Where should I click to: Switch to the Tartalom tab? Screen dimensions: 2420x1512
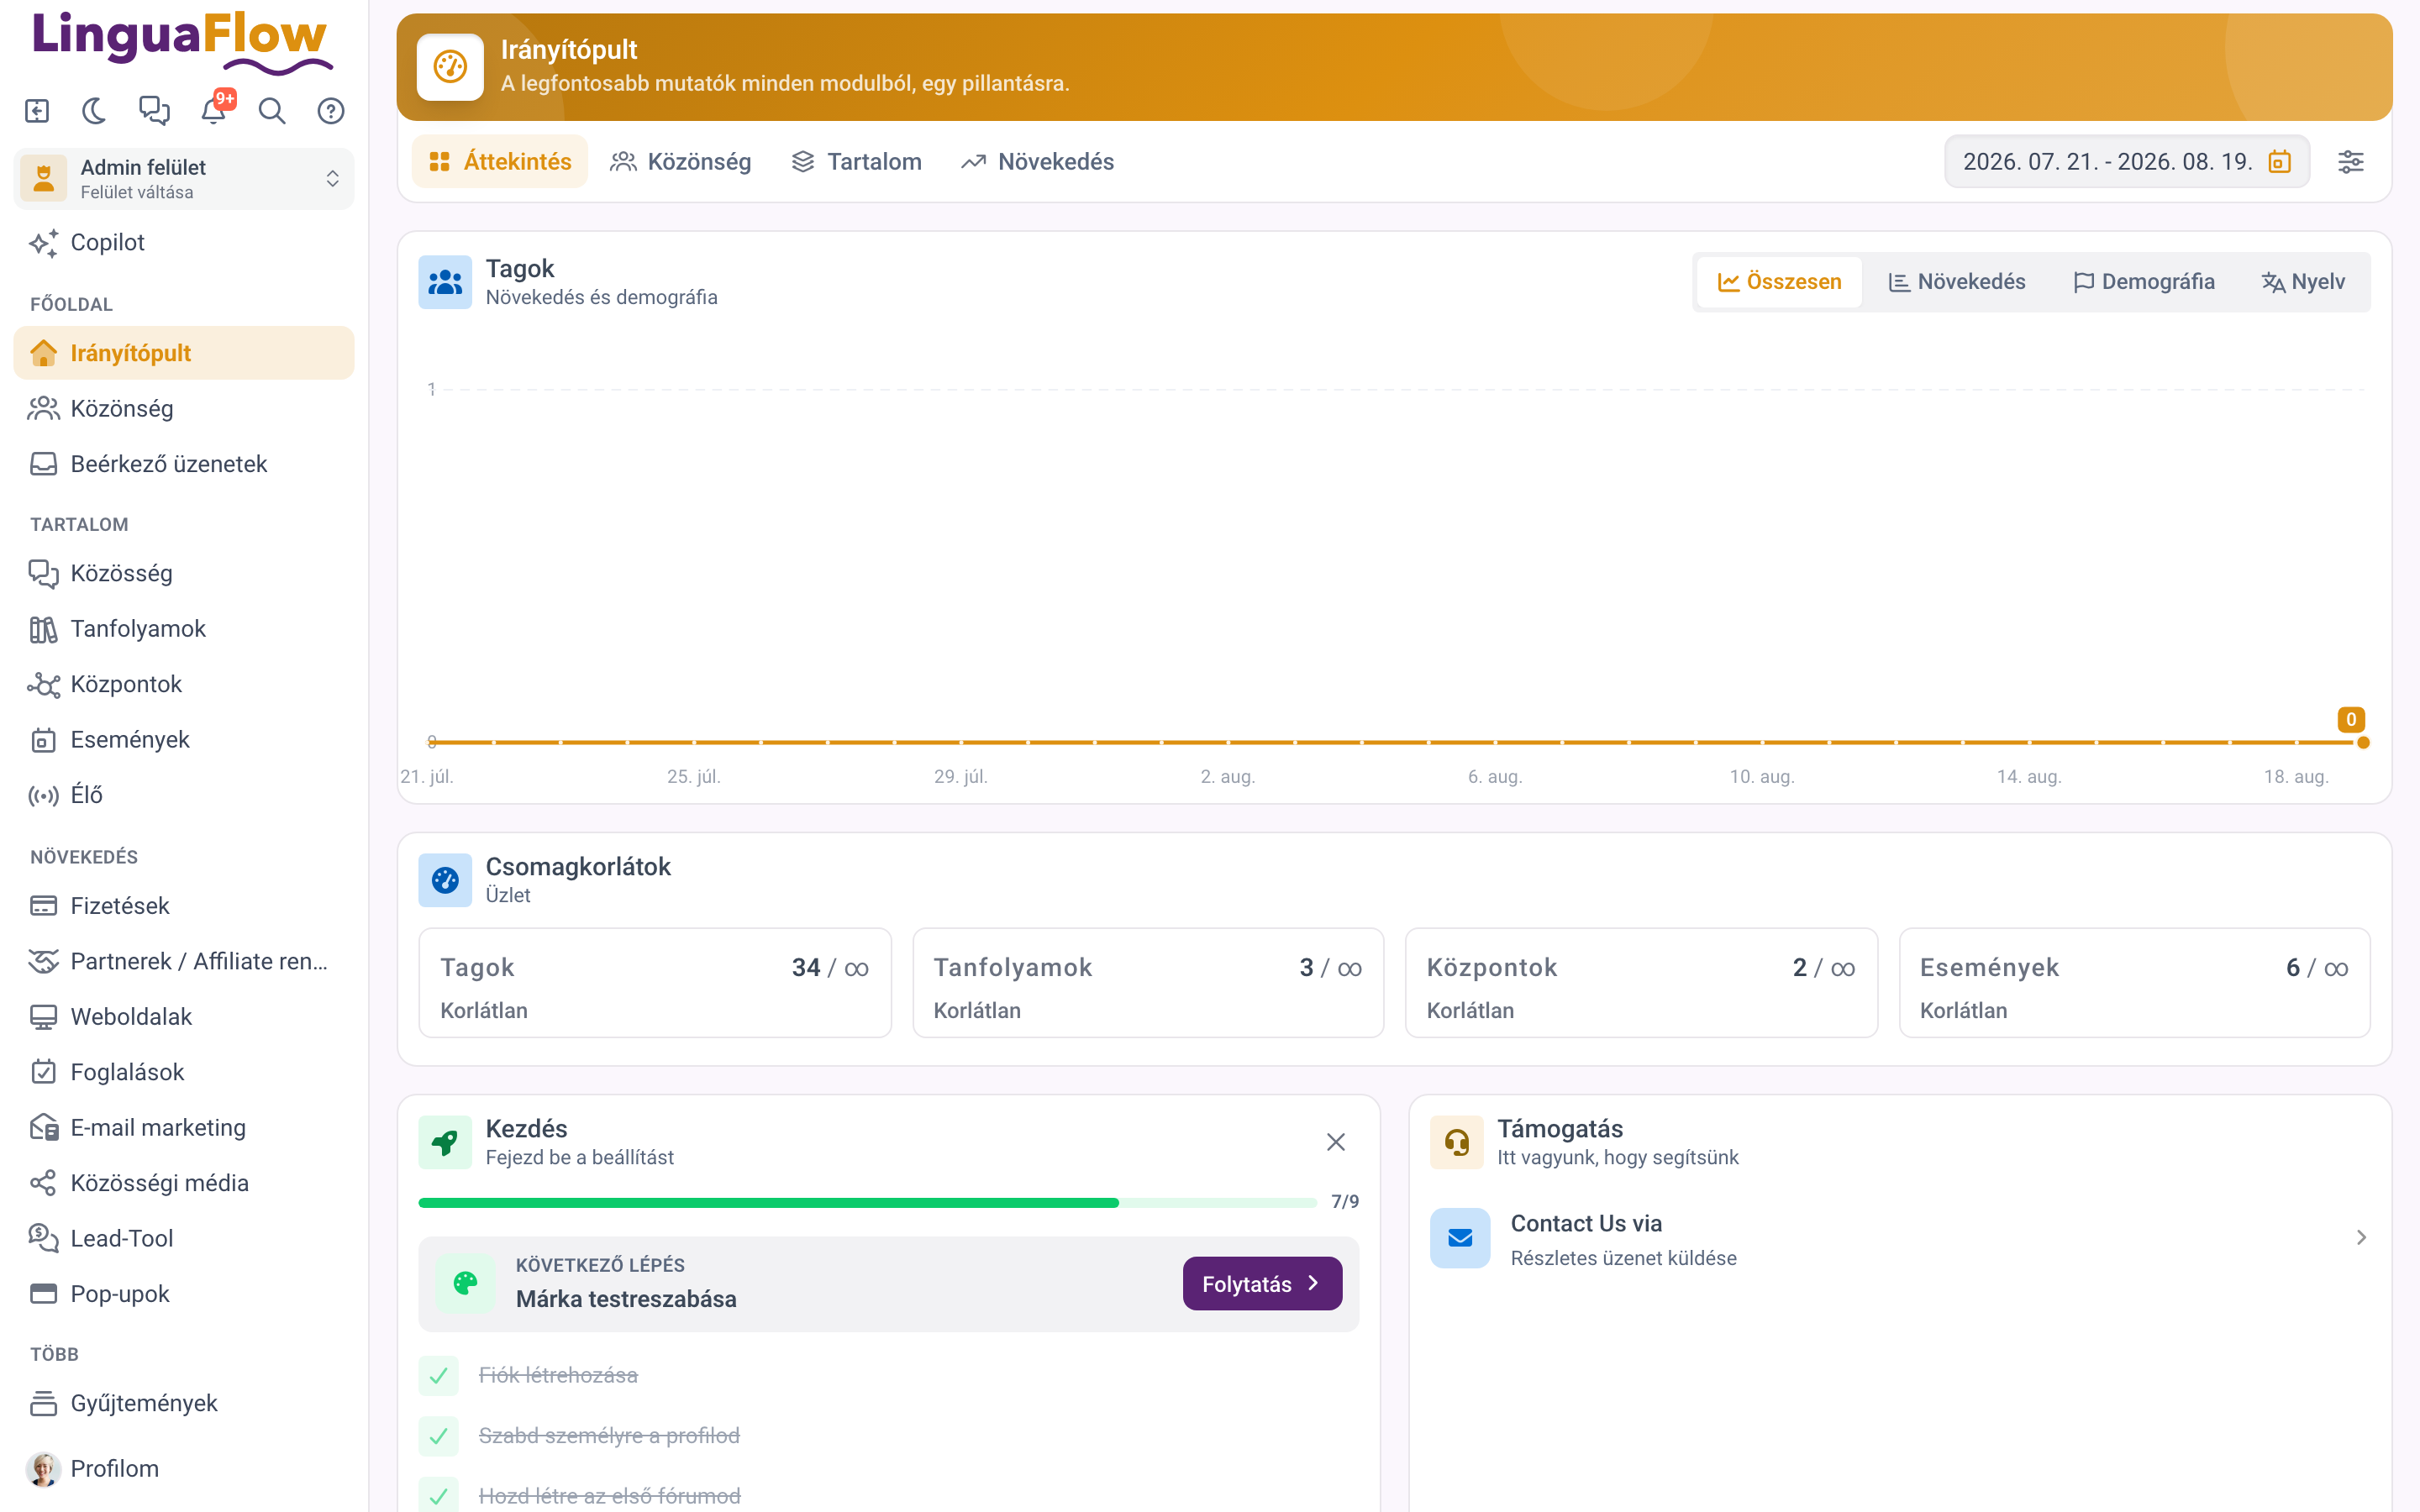pyautogui.click(x=857, y=162)
